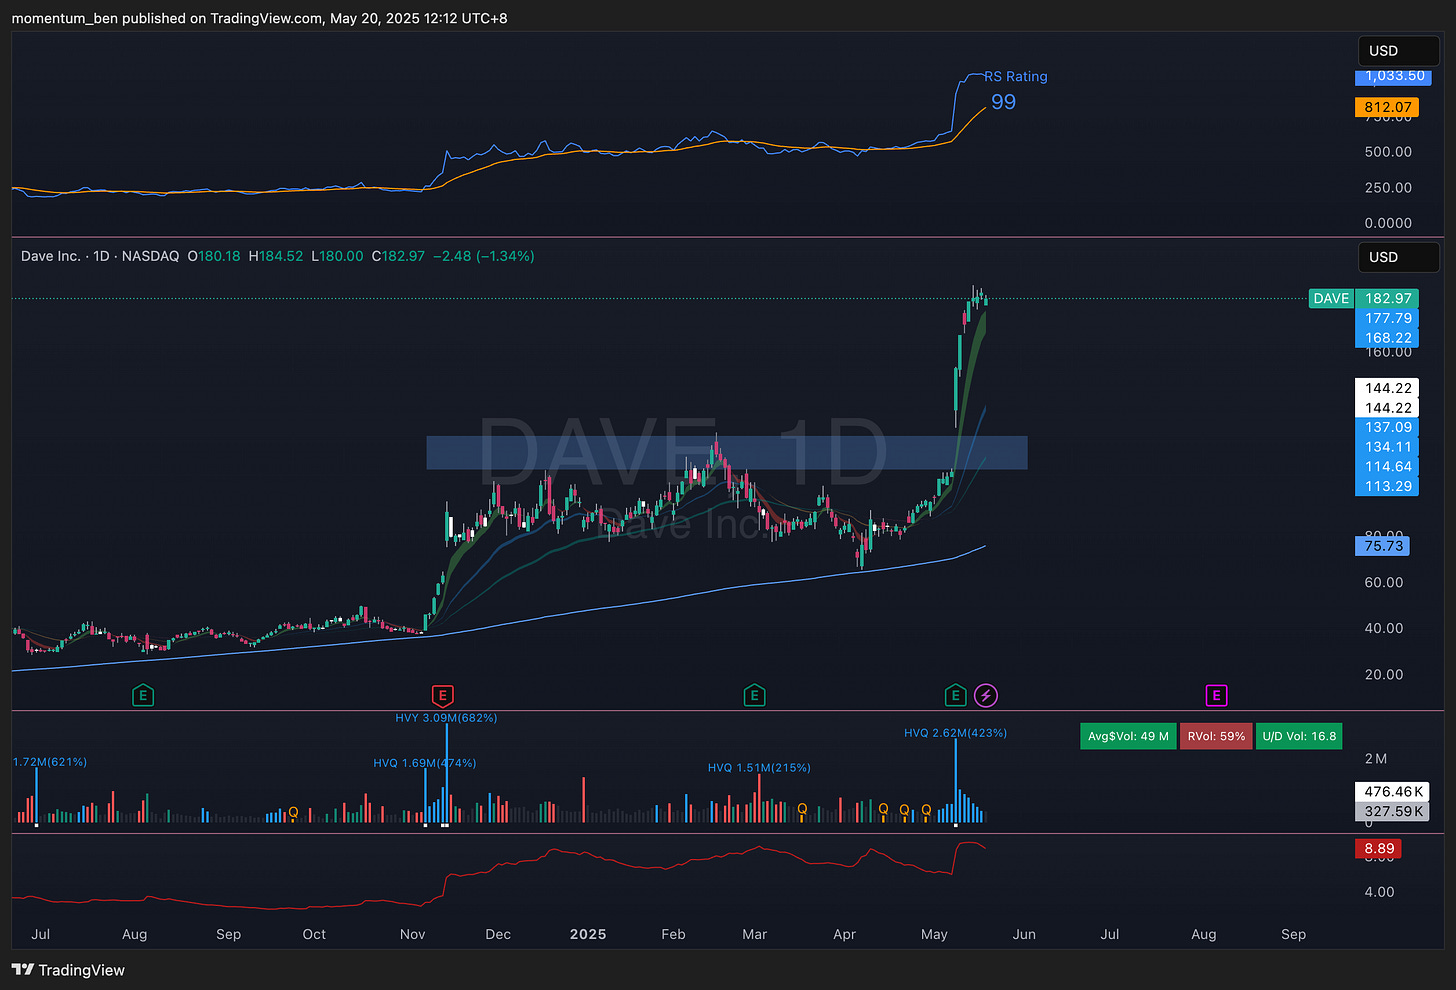The height and width of the screenshot is (990, 1456).
Task: Click the 500.00 RS scale value
Action: [1388, 152]
